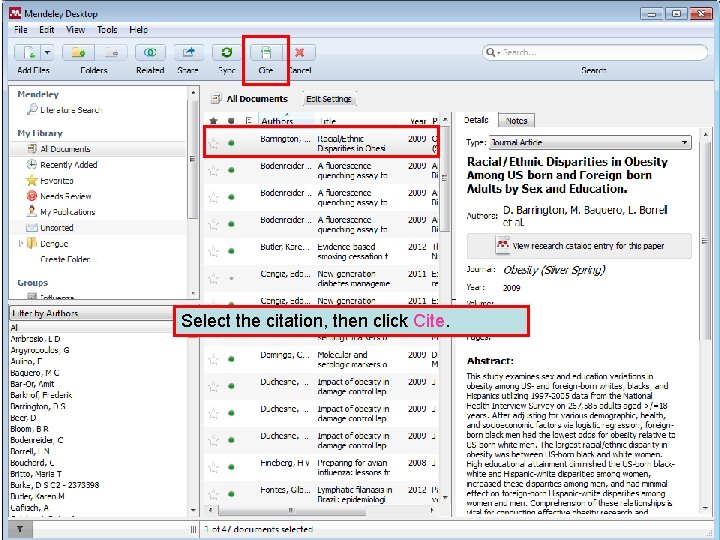720x540 pixels.
Task: Sort by the favorites star column header
Action: [213, 121]
